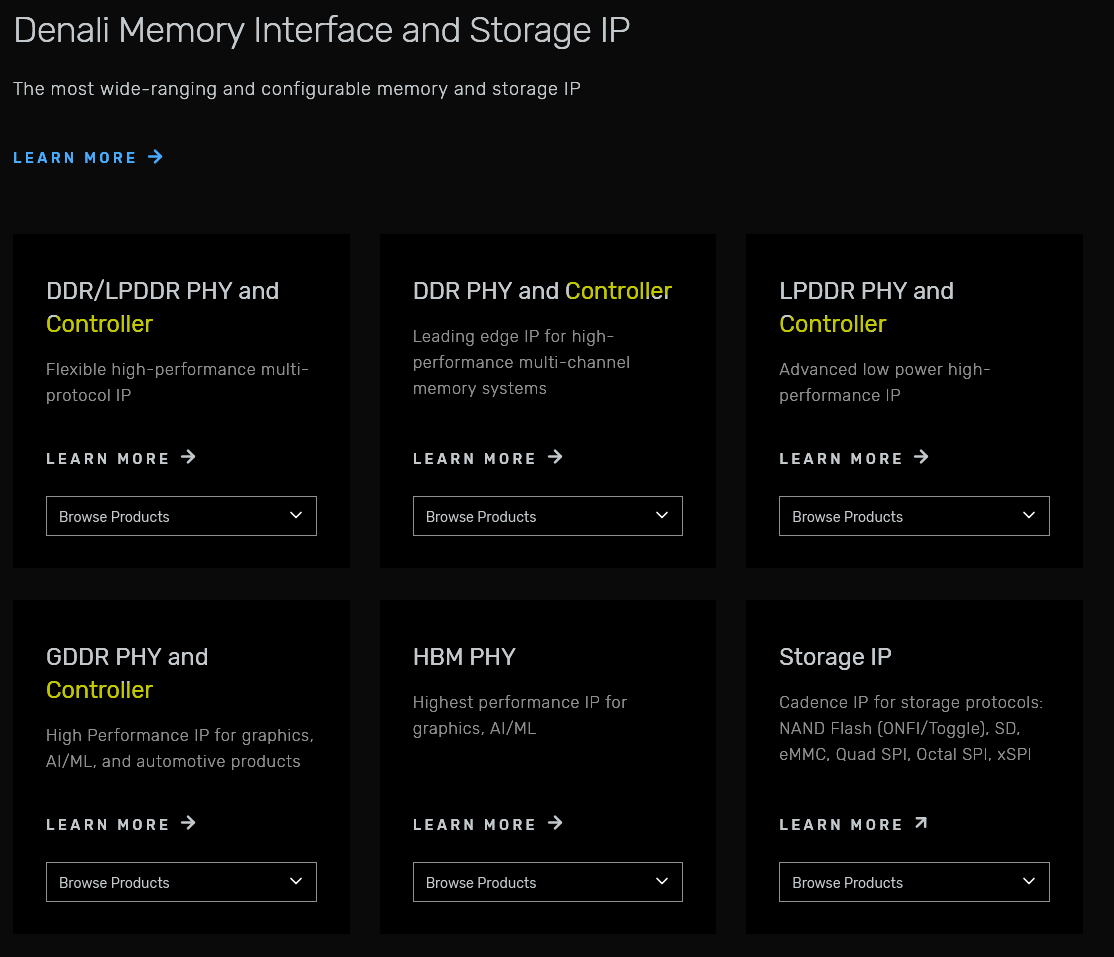1114x957 pixels.
Task: Click Learn More arrow in LPDDR PHY card
Action: 921,457
